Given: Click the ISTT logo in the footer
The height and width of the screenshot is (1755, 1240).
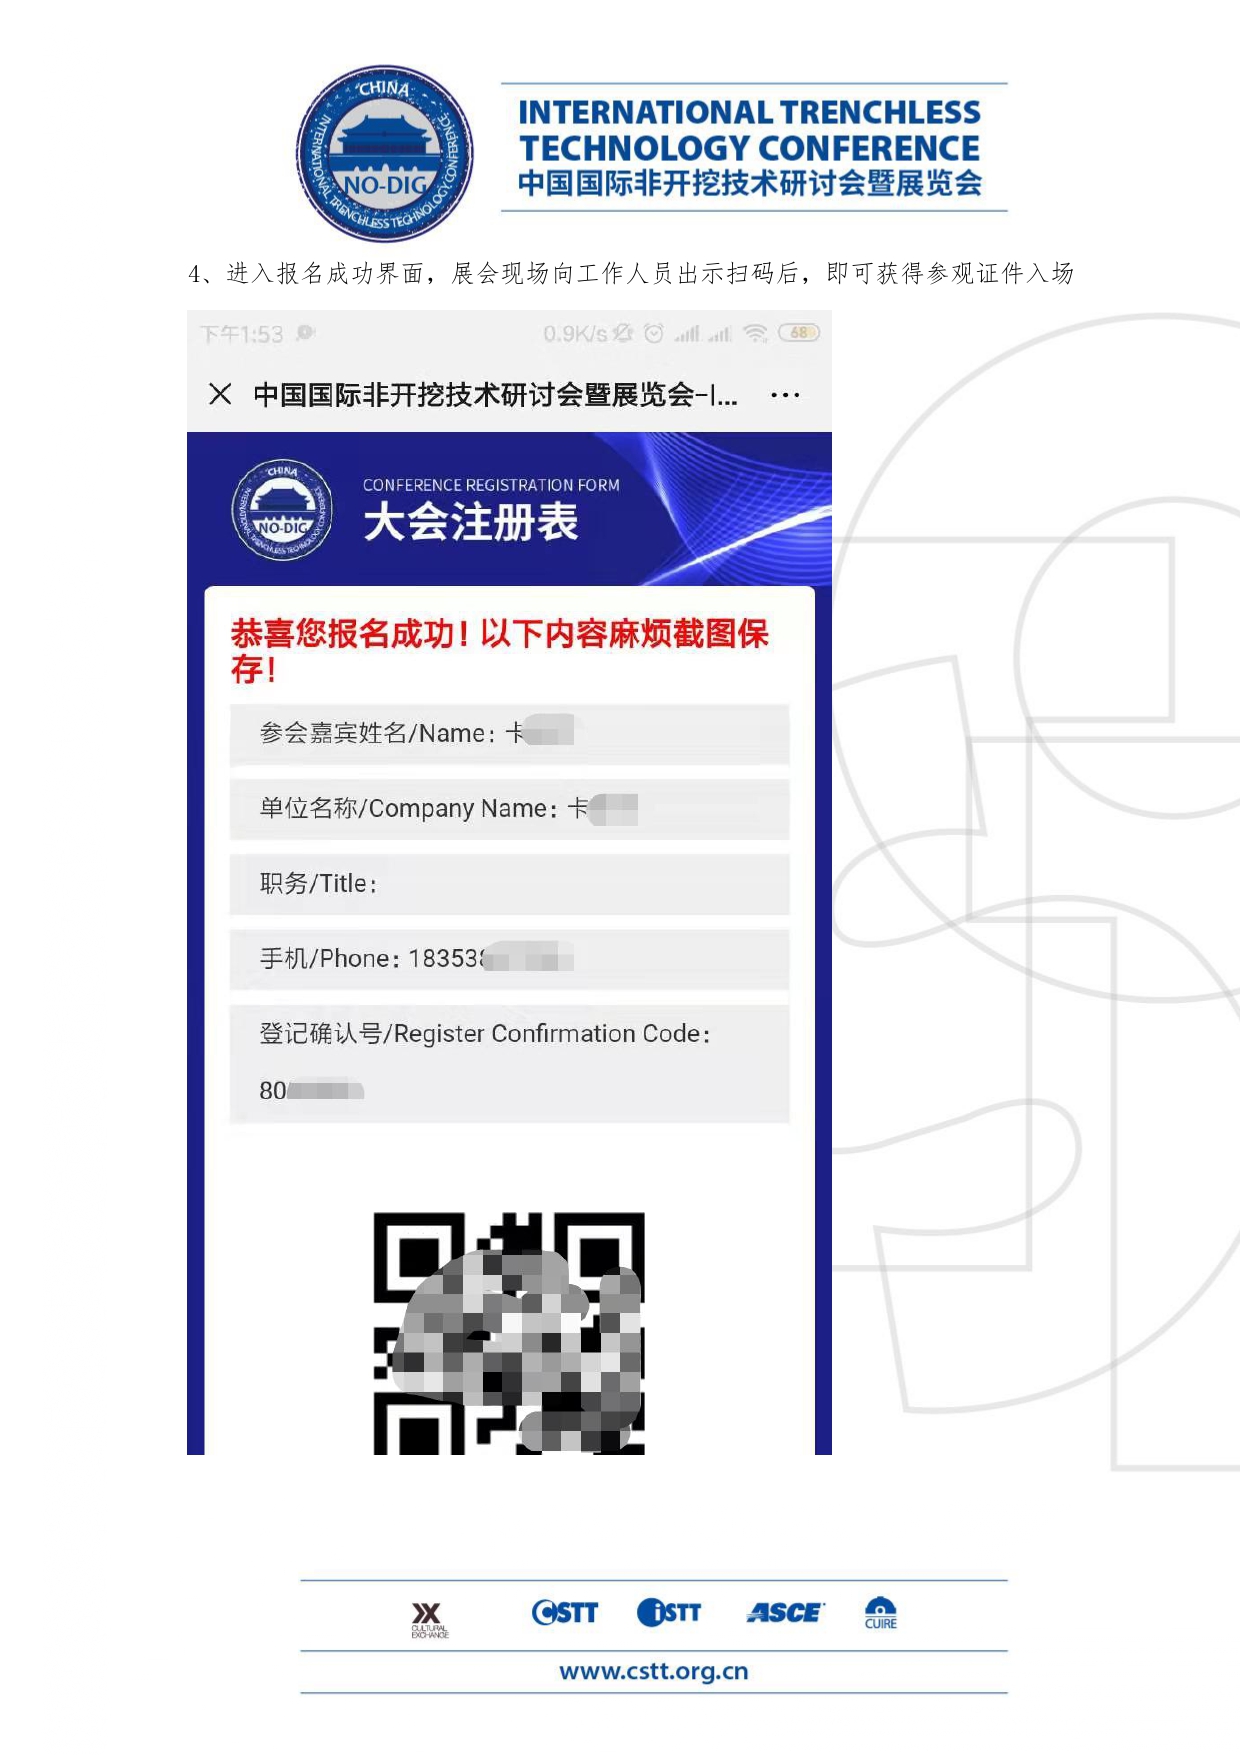Looking at the screenshot, I should (669, 1612).
